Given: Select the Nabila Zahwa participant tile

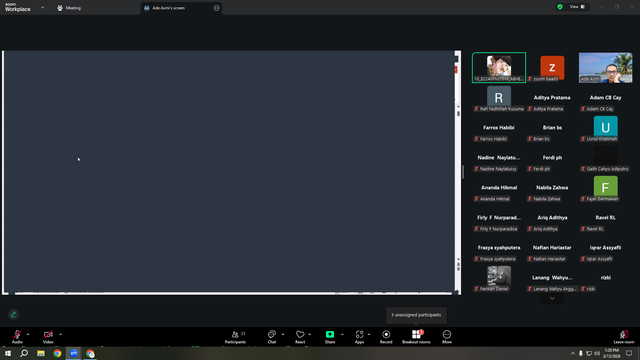Looking at the screenshot, I should tap(552, 189).
